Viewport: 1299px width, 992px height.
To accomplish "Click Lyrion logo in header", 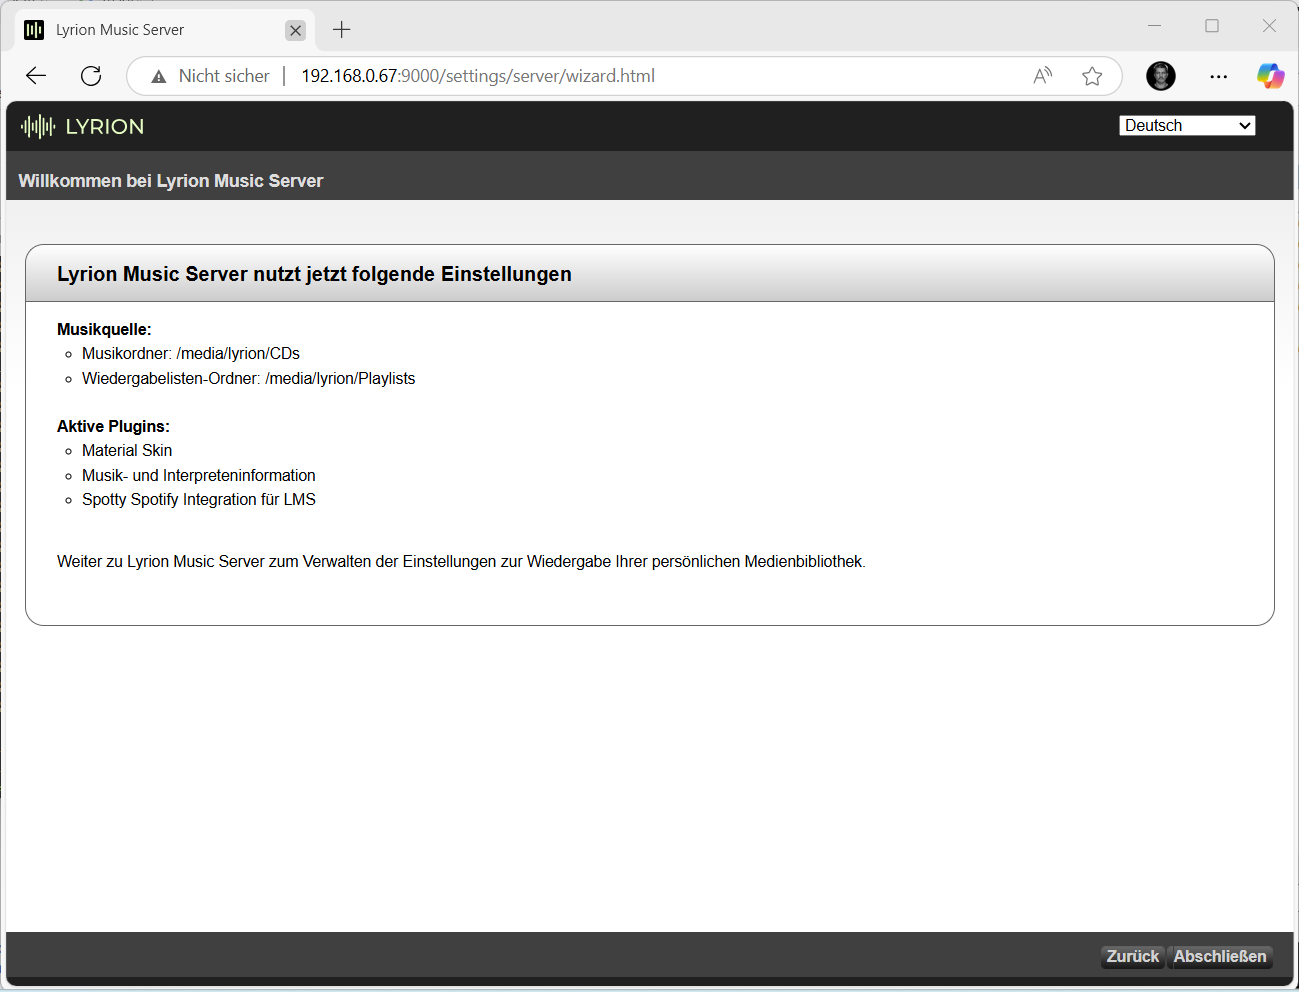I will pos(82,126).
